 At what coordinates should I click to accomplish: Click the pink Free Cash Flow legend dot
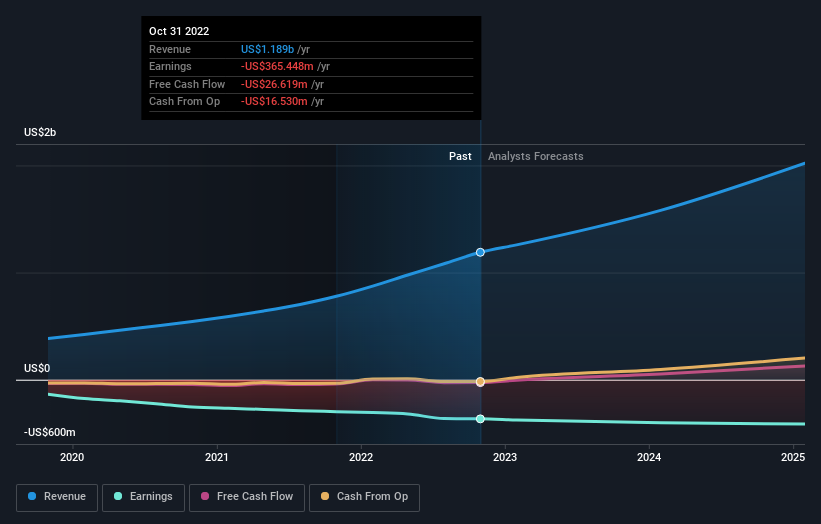pyautogui.click(x=205, y=496)
